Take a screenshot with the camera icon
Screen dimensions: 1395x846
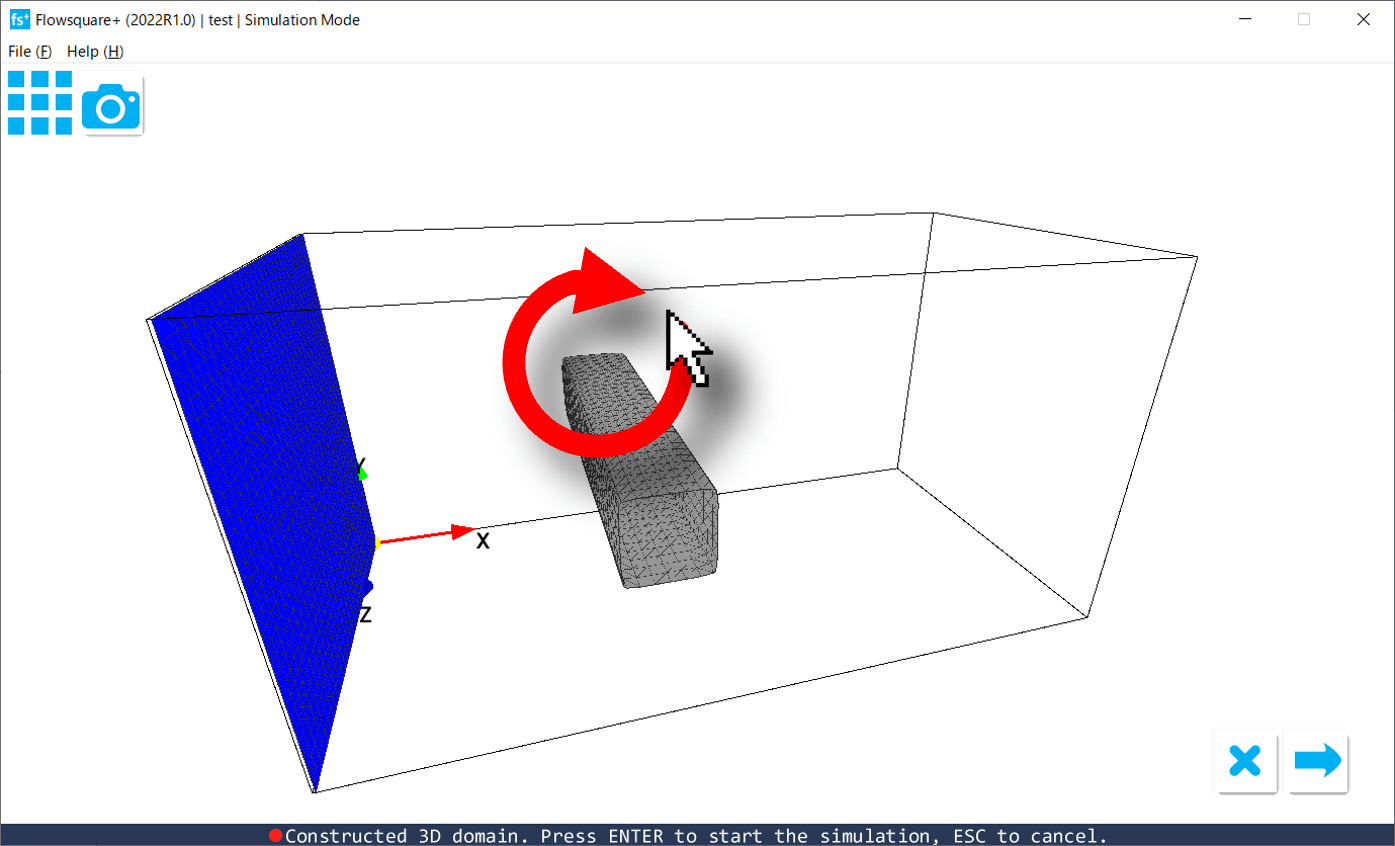tap(111, 104)
